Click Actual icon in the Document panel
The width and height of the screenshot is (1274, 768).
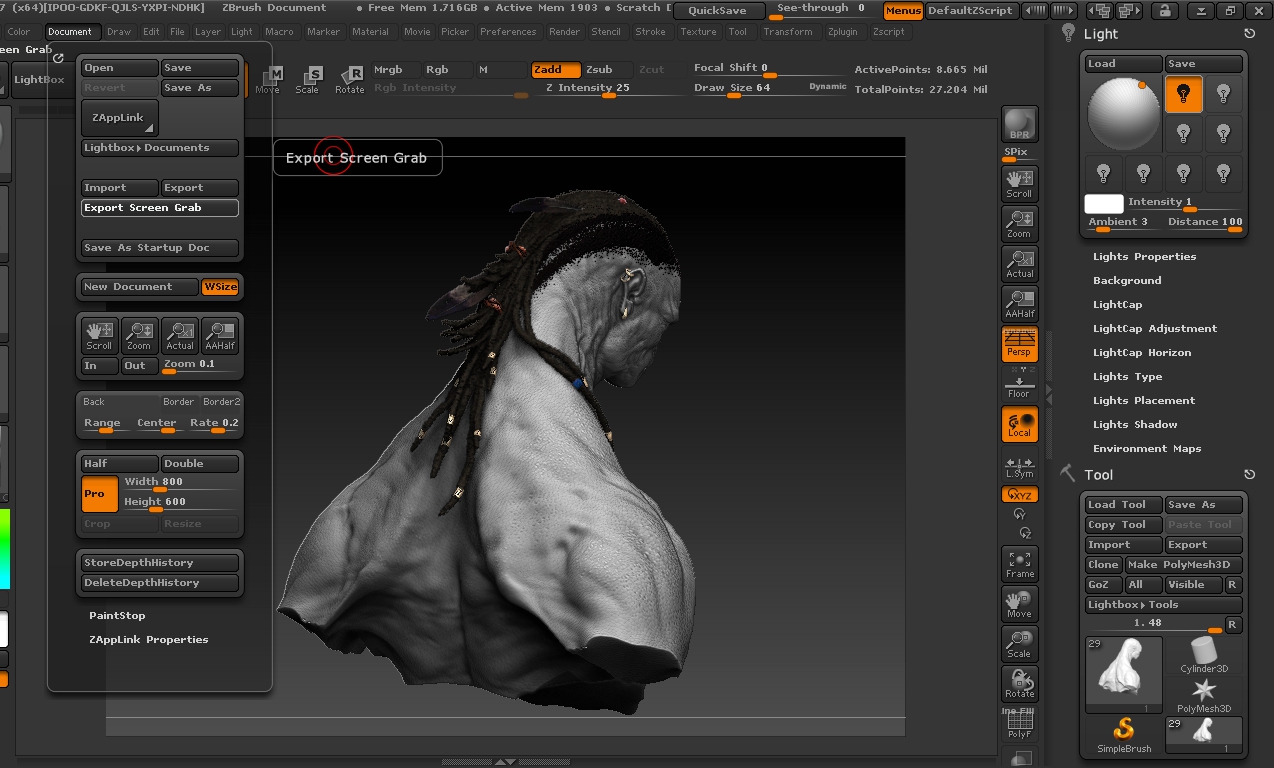180,335
